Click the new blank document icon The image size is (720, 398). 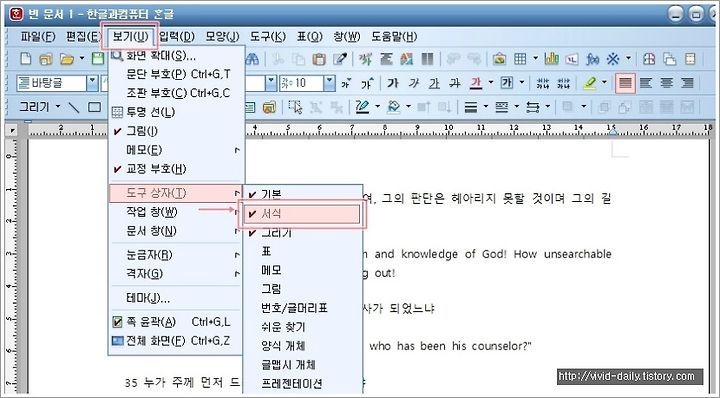click(26, 59)
